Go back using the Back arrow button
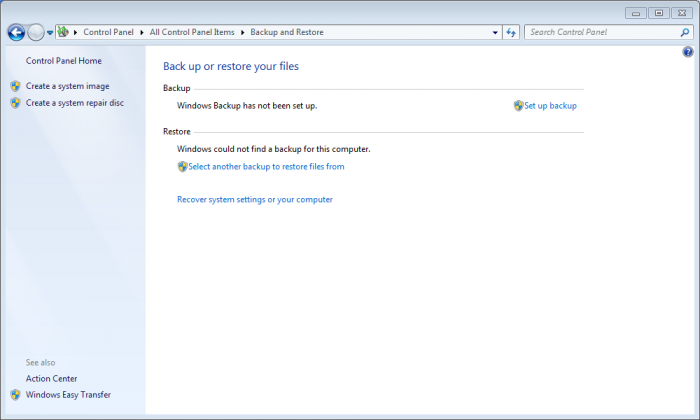The image size is (700, 420). [x=16, y=32]
